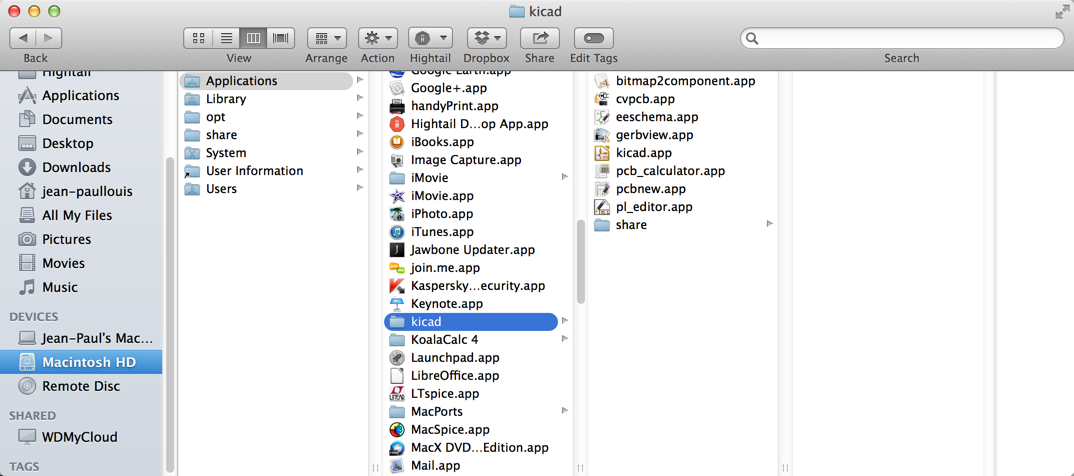This screenshot has height=476, width=1074.
Task: Open the Dropbox toolbar menu
Action: coord(487,38)
